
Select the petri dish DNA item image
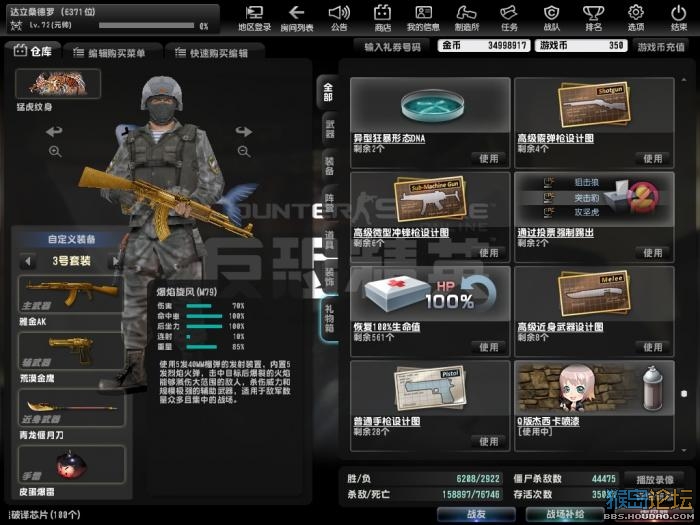click(x=430, y=105)
